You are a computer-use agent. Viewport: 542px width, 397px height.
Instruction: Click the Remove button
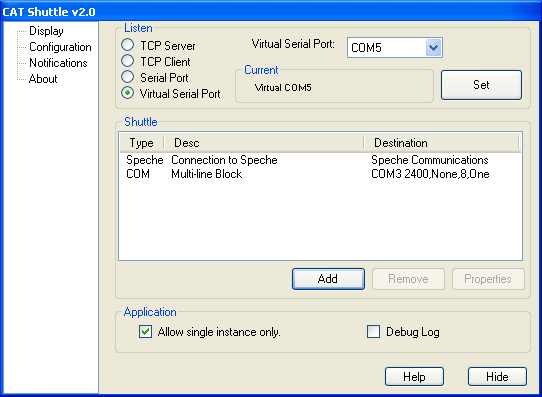point(408,279)
